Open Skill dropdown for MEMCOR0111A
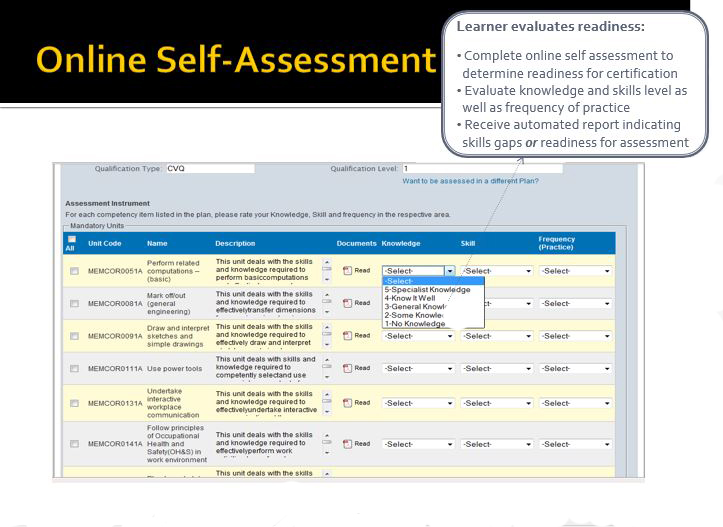Screen dimensions: 723x527 pyautogui.click(x=497, y=368)
